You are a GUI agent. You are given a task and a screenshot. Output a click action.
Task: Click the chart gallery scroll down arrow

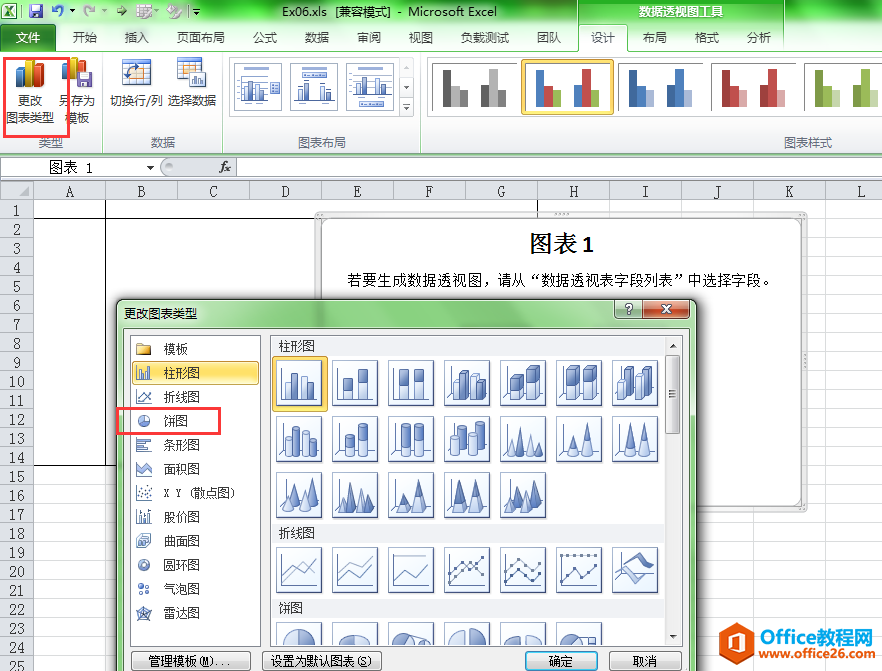tap(673, 637)
